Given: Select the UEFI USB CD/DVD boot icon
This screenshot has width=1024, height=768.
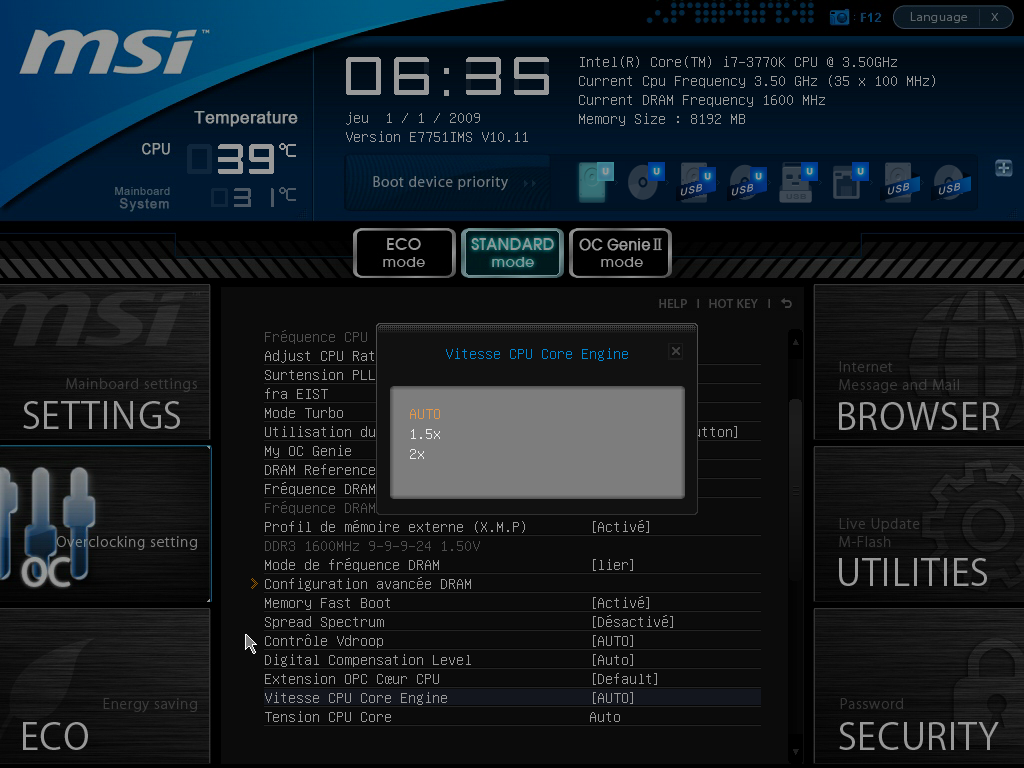Looking at the screenshot, I should tap(748, 182).
